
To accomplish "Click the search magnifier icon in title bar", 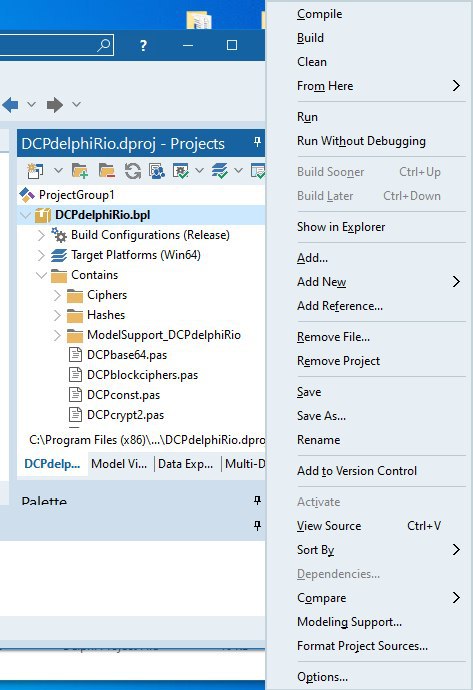I will [104, 45].
